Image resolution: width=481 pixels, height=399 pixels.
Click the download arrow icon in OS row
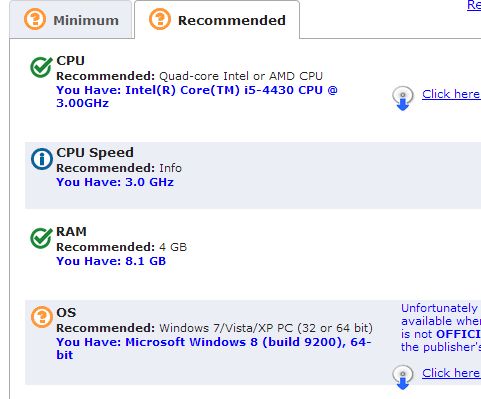click(x=403, y=377)
